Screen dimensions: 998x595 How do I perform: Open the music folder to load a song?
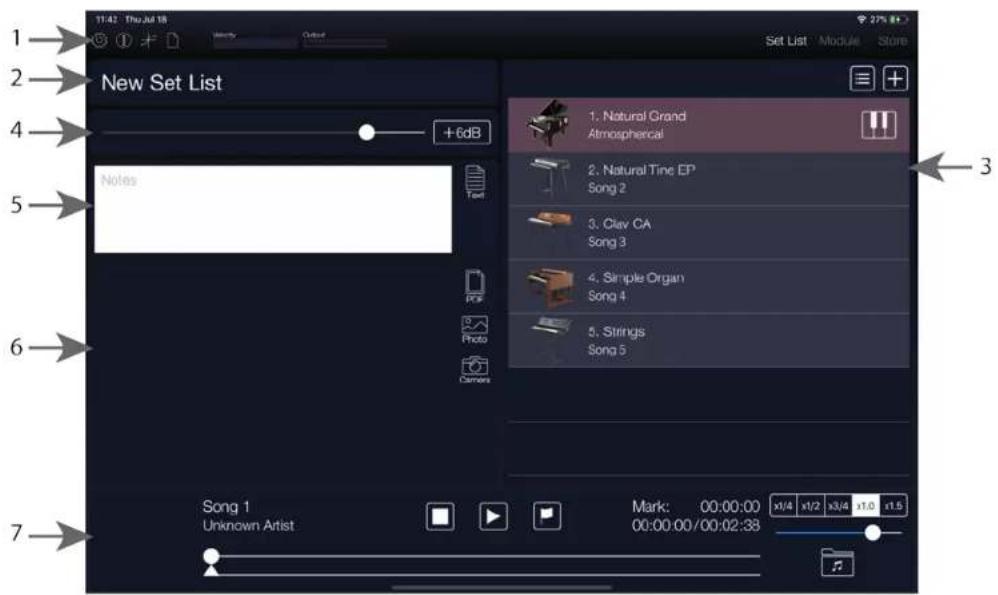pos(838,564)
